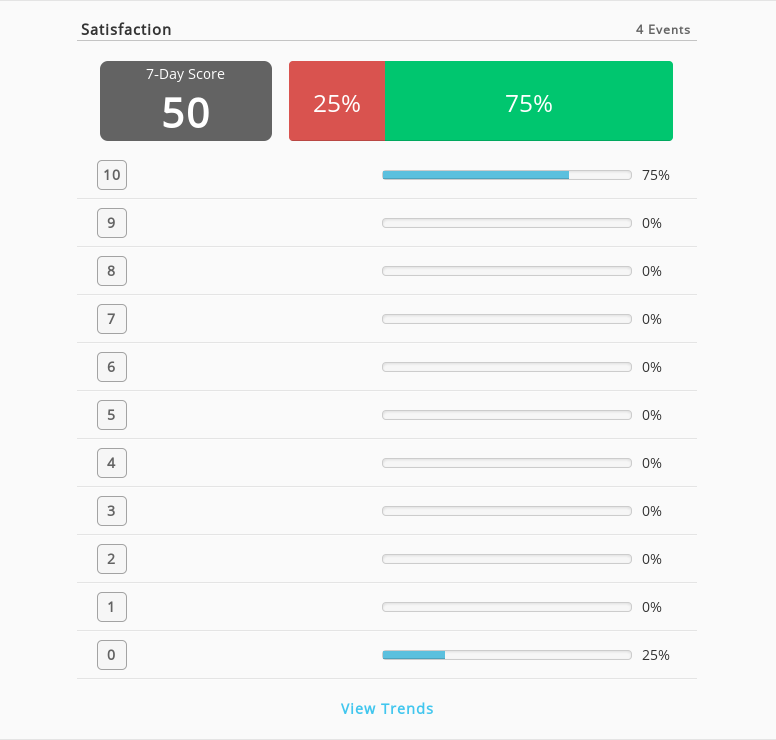Click the 4 Events label
This screenshot has width=776, height=740.
[x=663, y=30]
